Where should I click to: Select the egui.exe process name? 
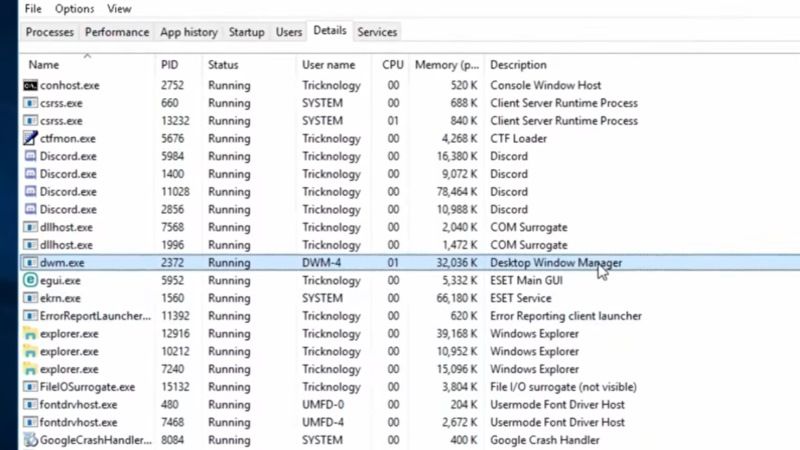coord(60,280)
